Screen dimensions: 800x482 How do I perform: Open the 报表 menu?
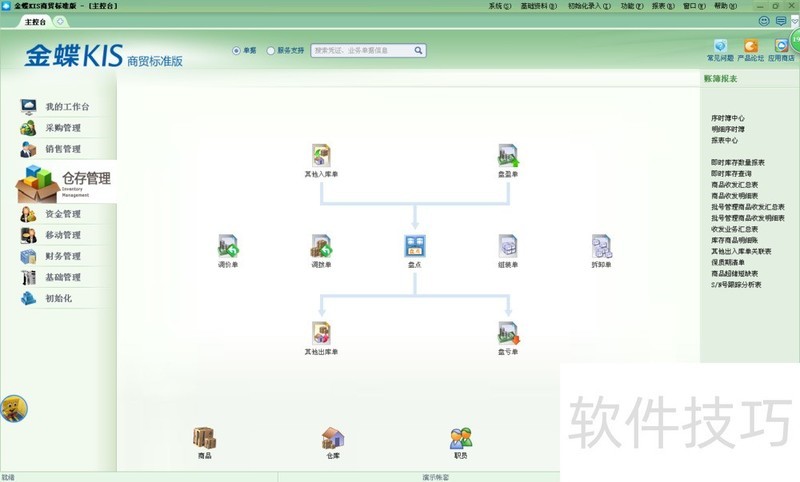point(663,6)
